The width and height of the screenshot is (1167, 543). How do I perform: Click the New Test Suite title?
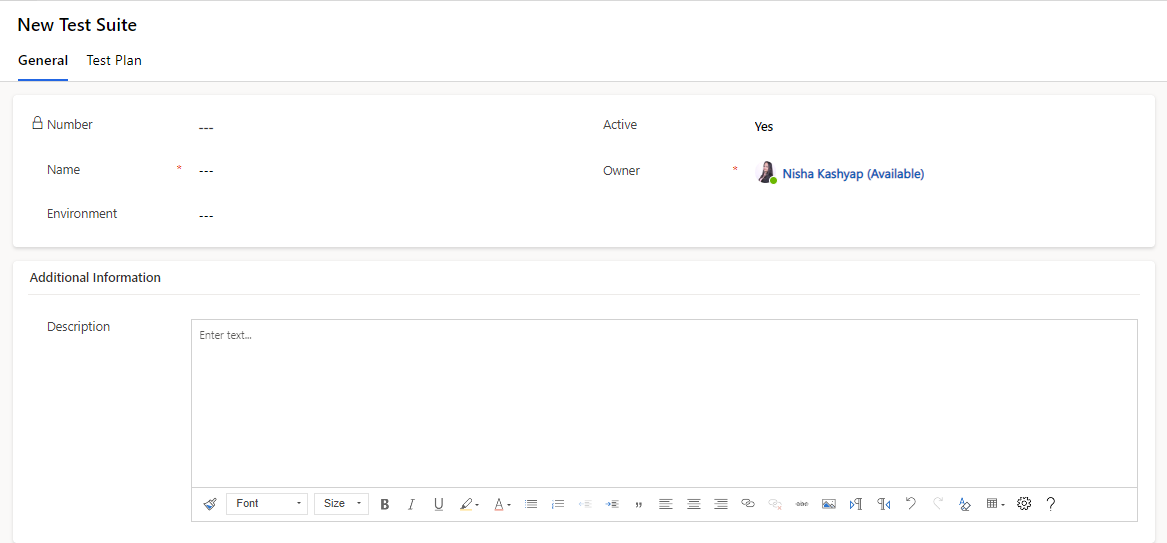tap(77, 25)
